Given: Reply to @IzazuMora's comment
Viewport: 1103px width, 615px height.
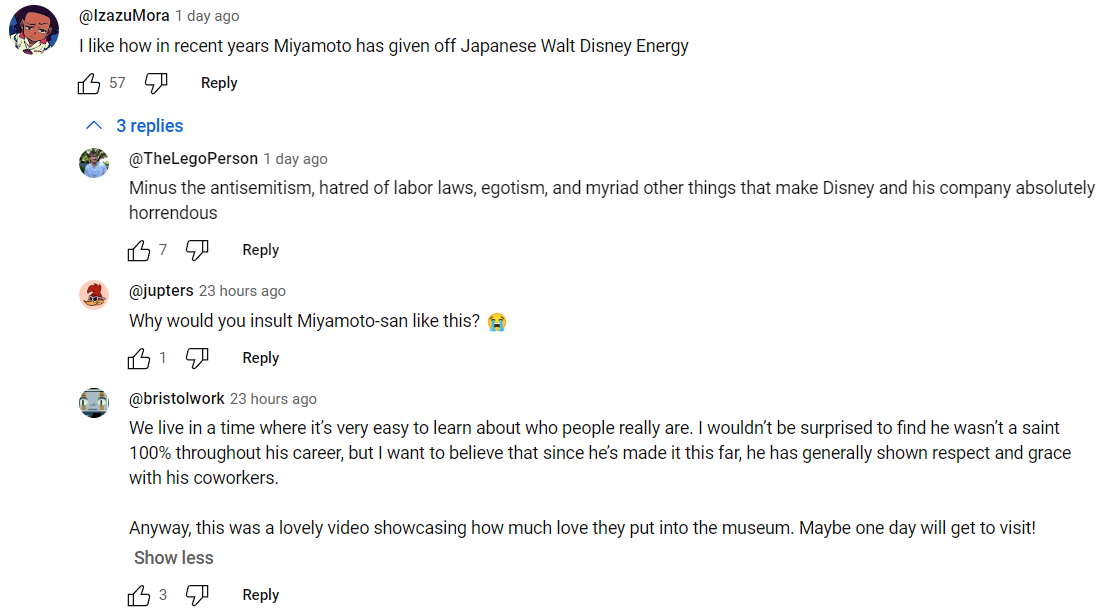Looking at the screenshot, I should tap(219, 83).
